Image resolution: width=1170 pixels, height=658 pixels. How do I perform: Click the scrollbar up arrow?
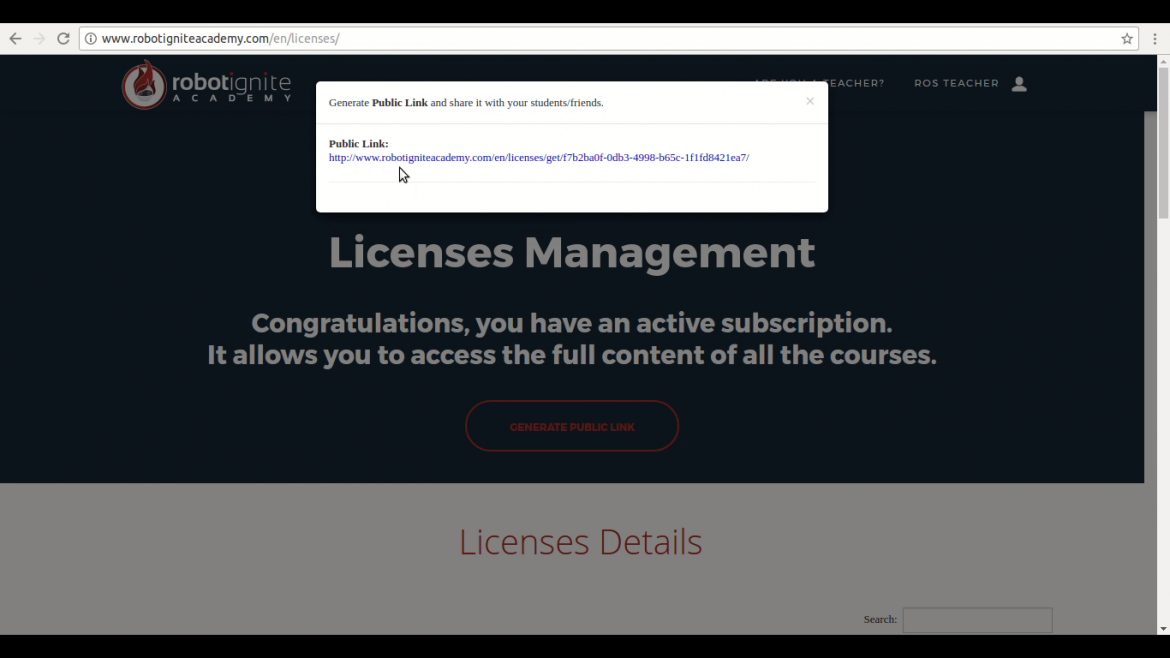click(1163, 62)
